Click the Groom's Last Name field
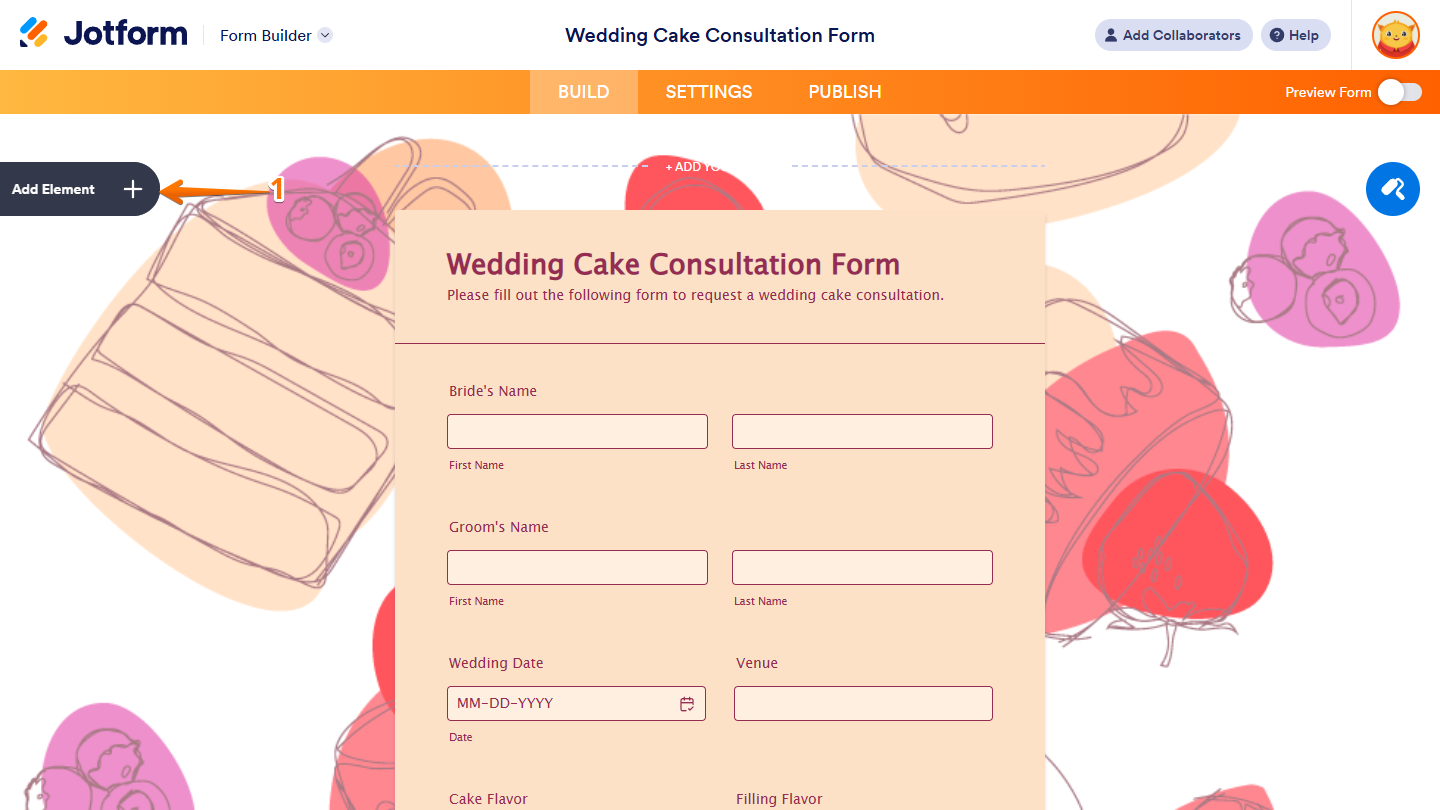Viewport: 1440px width, 810px height. [862, 567]
